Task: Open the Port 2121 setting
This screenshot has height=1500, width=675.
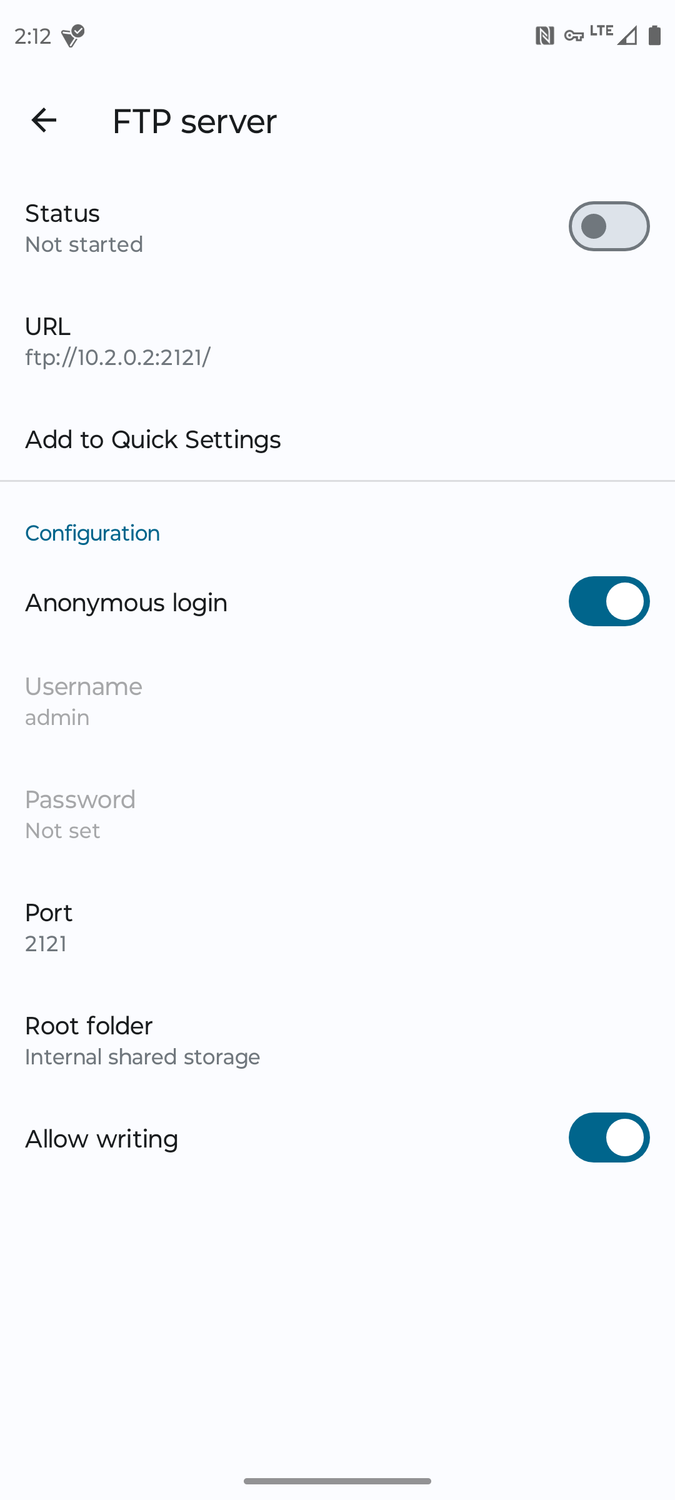Action: click(337, 928)
